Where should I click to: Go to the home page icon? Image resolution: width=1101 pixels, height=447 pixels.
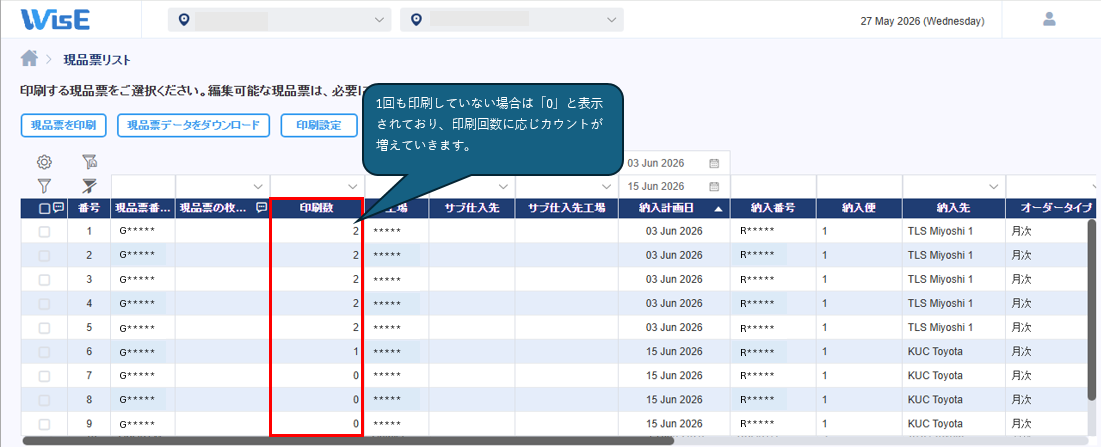[x=29, y=58]
